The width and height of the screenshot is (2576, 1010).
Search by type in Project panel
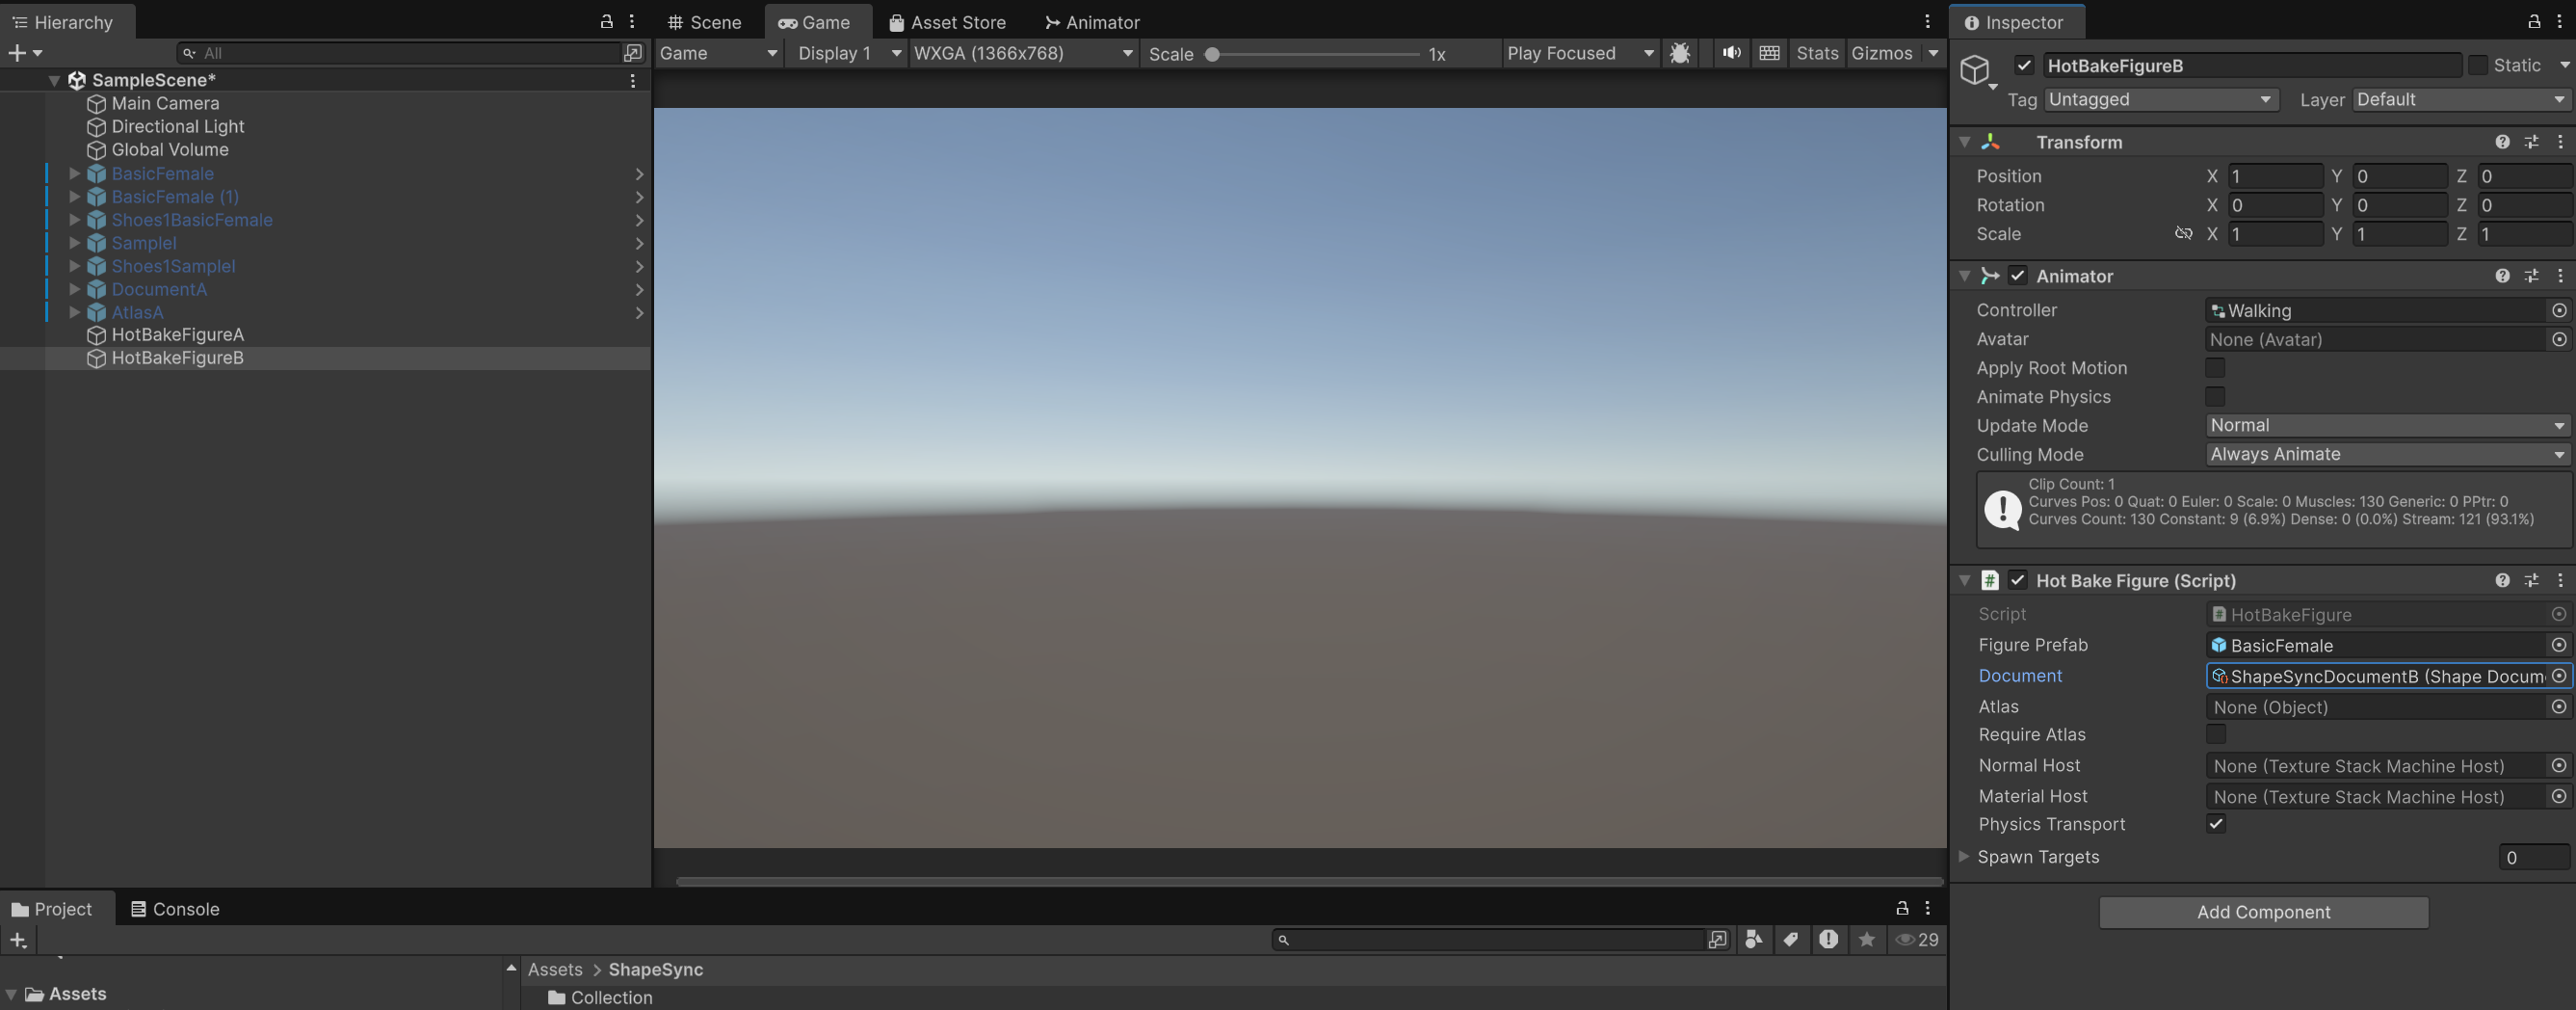1754,939
